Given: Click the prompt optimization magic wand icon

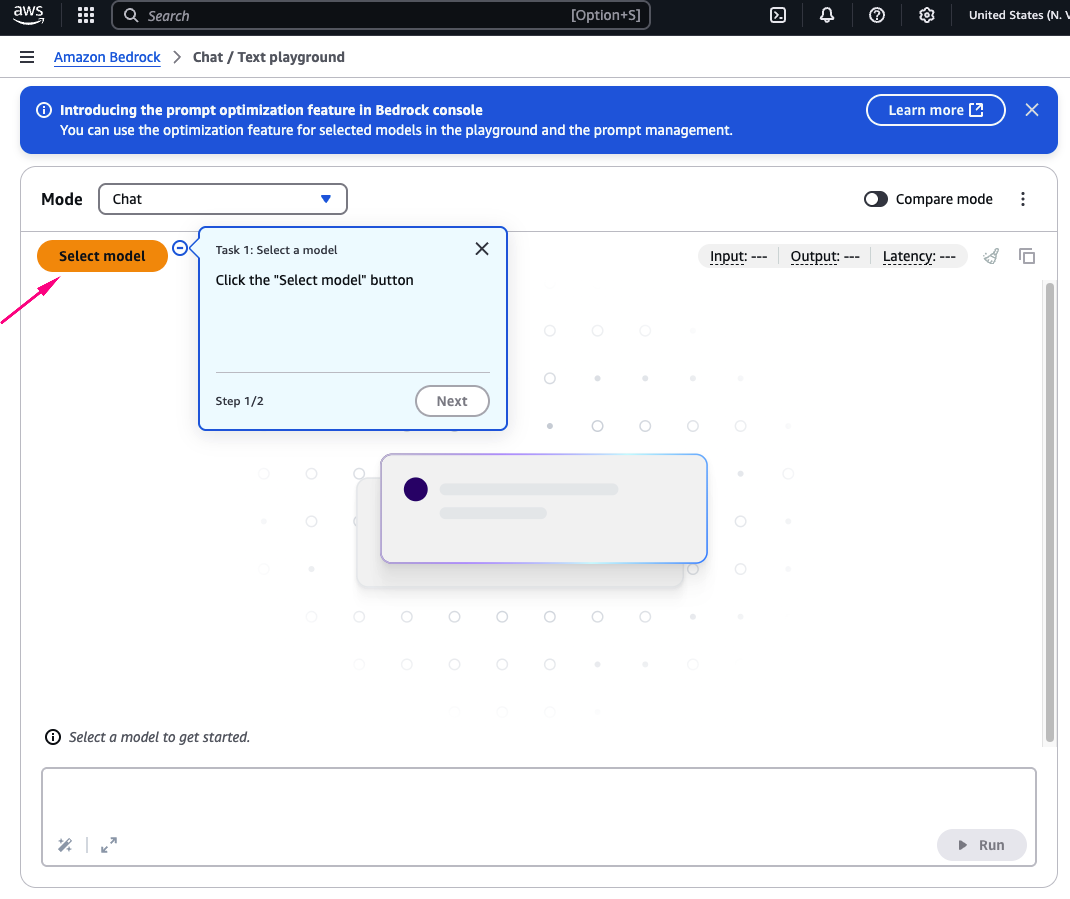Looking at the screenshot, I should (x=65, y=845).
